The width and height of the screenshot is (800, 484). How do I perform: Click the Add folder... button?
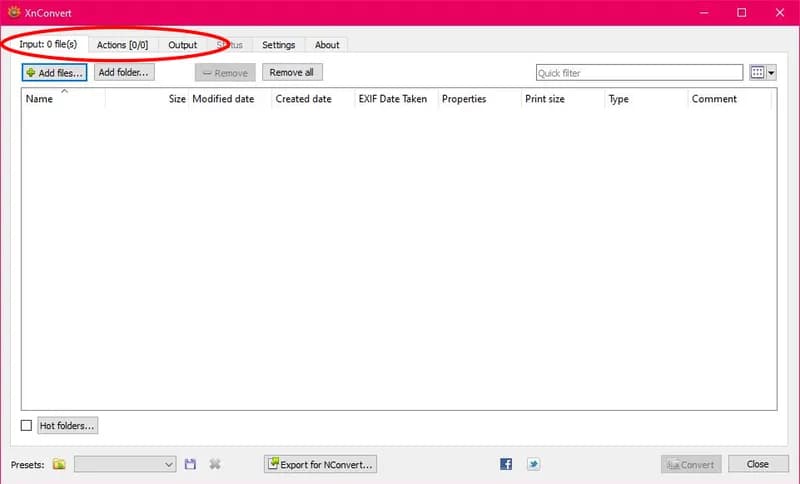click(124, 72)
